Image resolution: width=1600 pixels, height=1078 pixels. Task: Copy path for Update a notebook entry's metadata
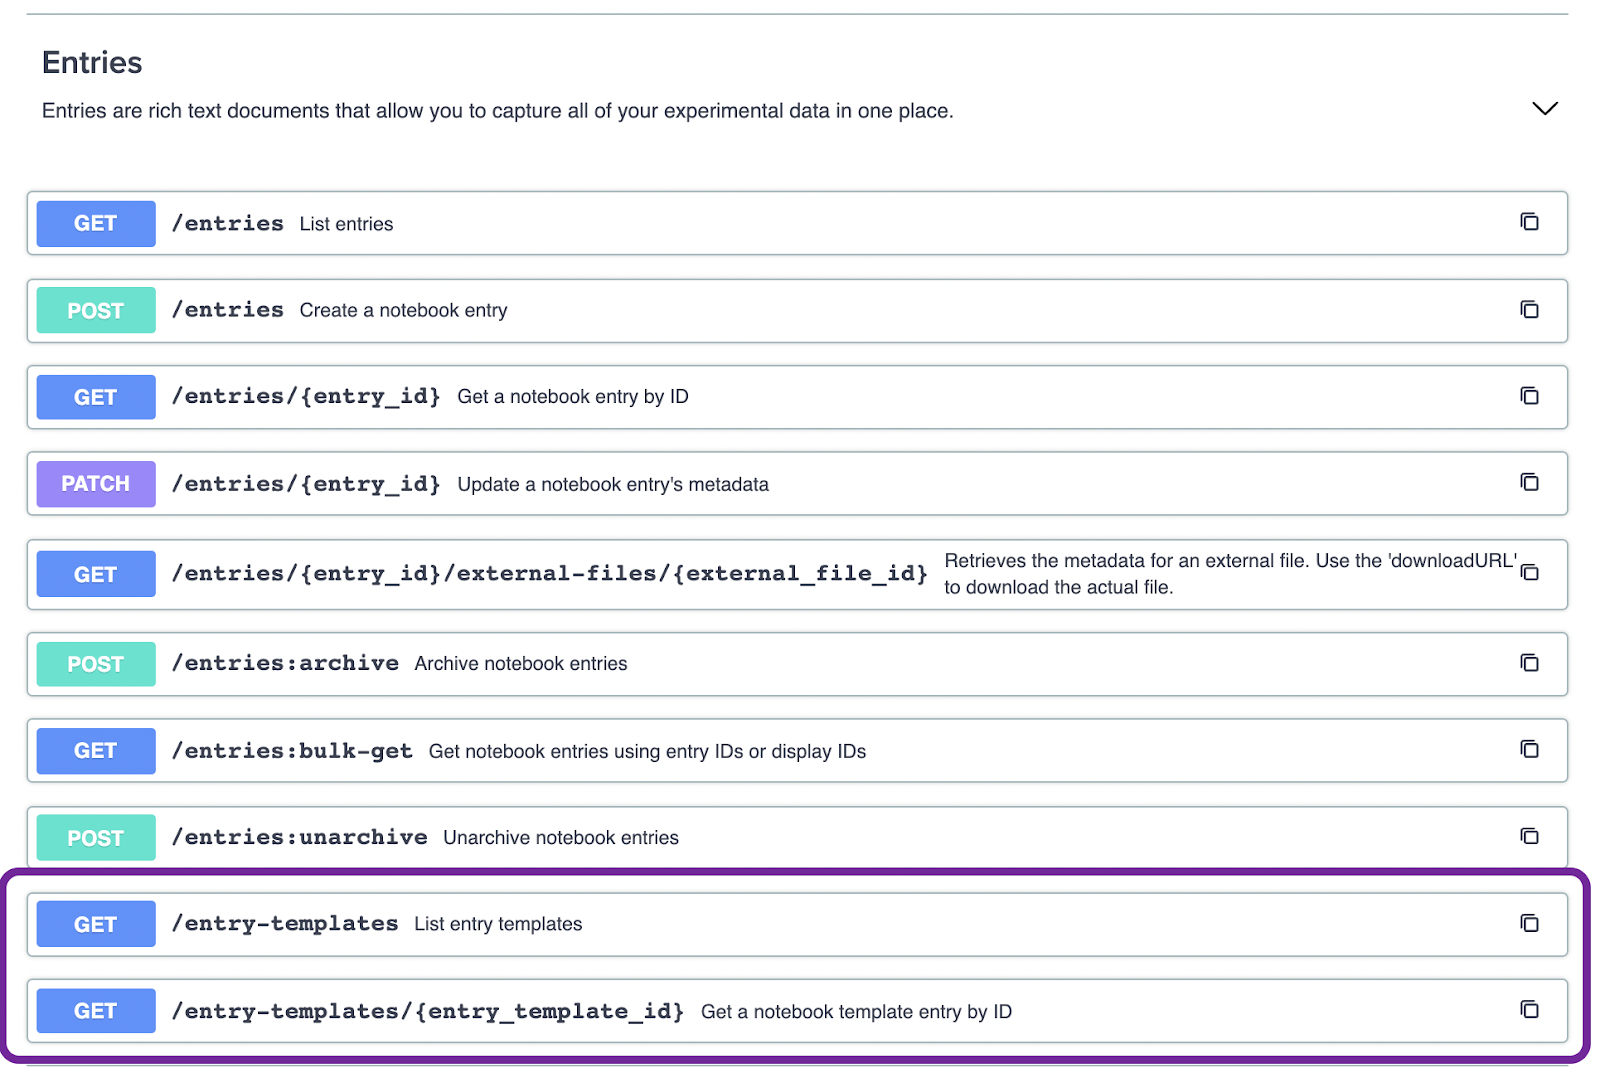[1529, 482]
